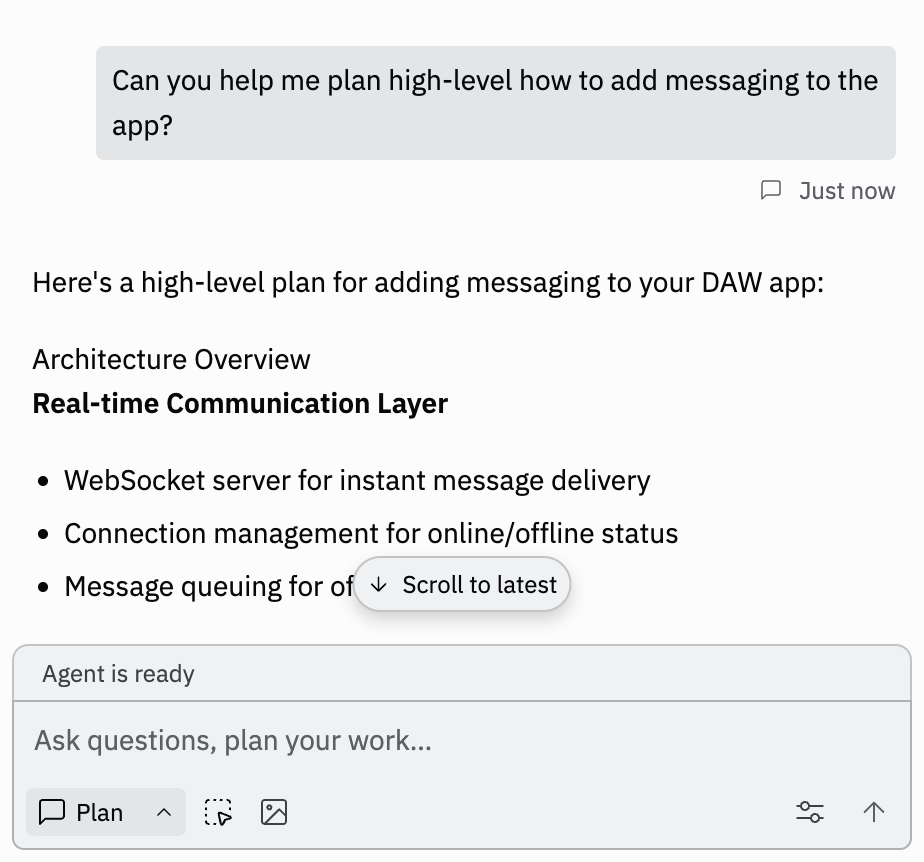
Task: Open the Plan mode selector
Action: pos(106,812)
